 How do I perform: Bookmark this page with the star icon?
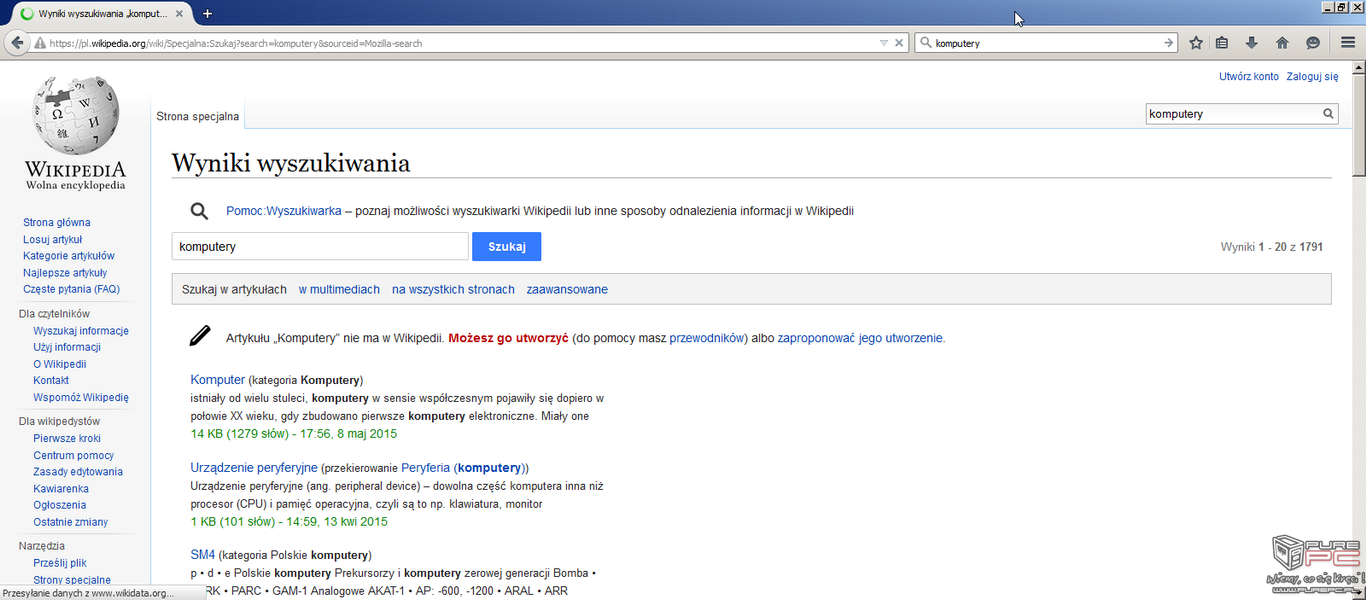coord(1195,43)
